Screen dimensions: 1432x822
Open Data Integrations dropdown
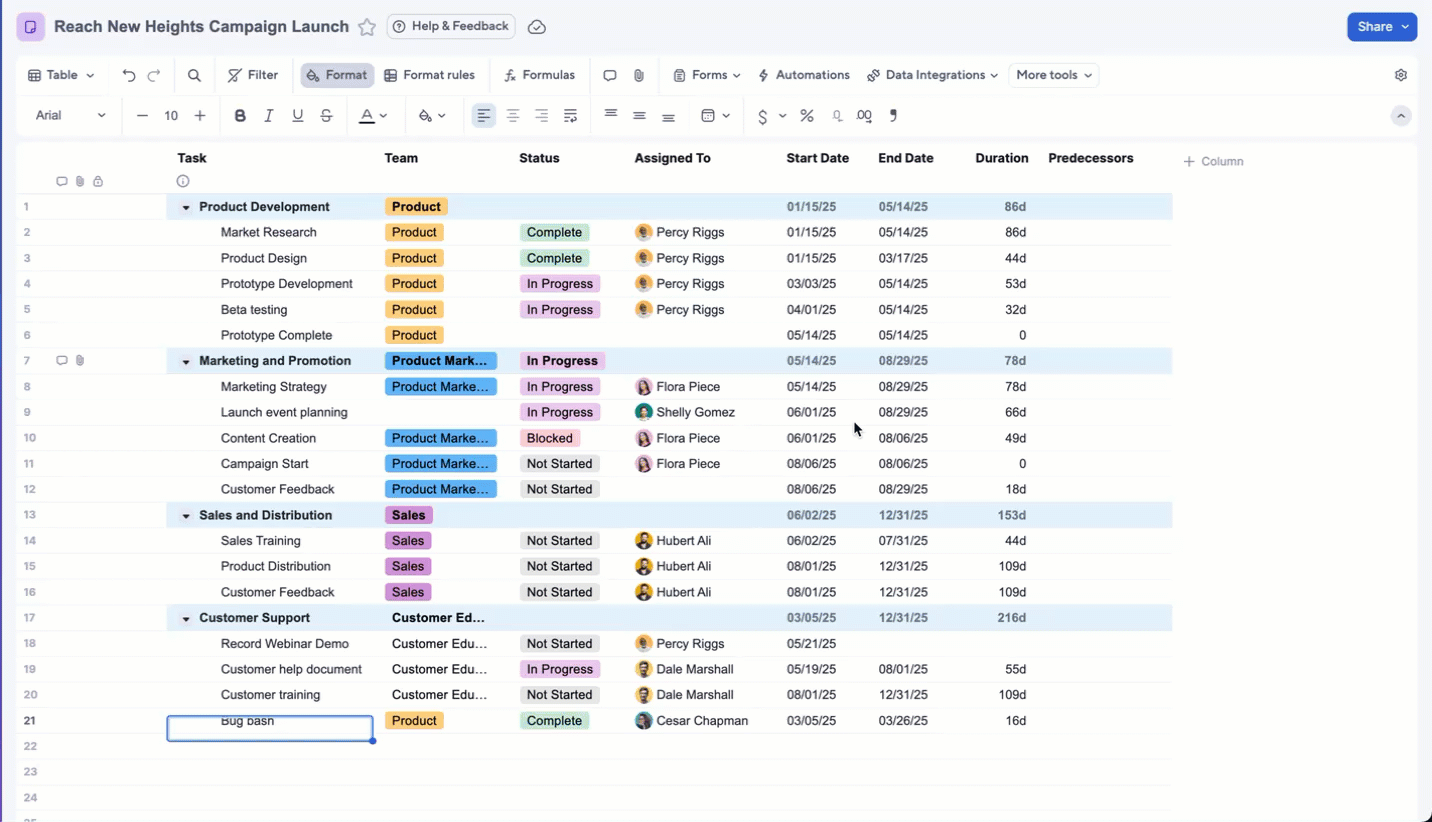point(932,75)
